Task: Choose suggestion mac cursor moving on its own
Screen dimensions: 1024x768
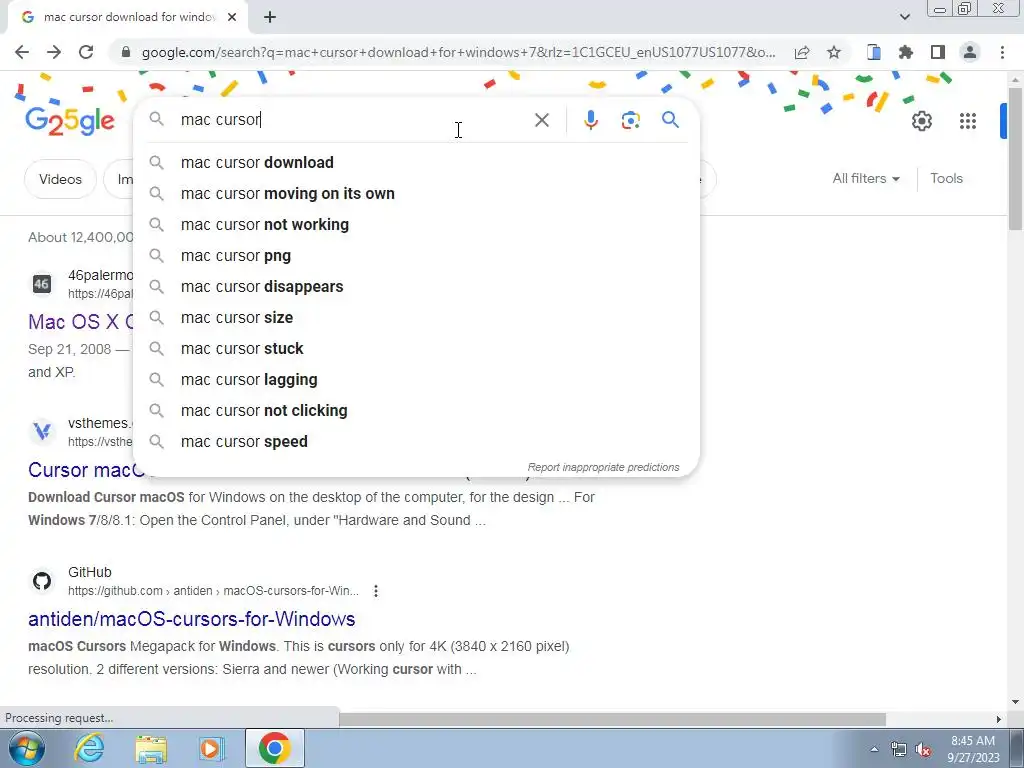Action: point(416,193)
